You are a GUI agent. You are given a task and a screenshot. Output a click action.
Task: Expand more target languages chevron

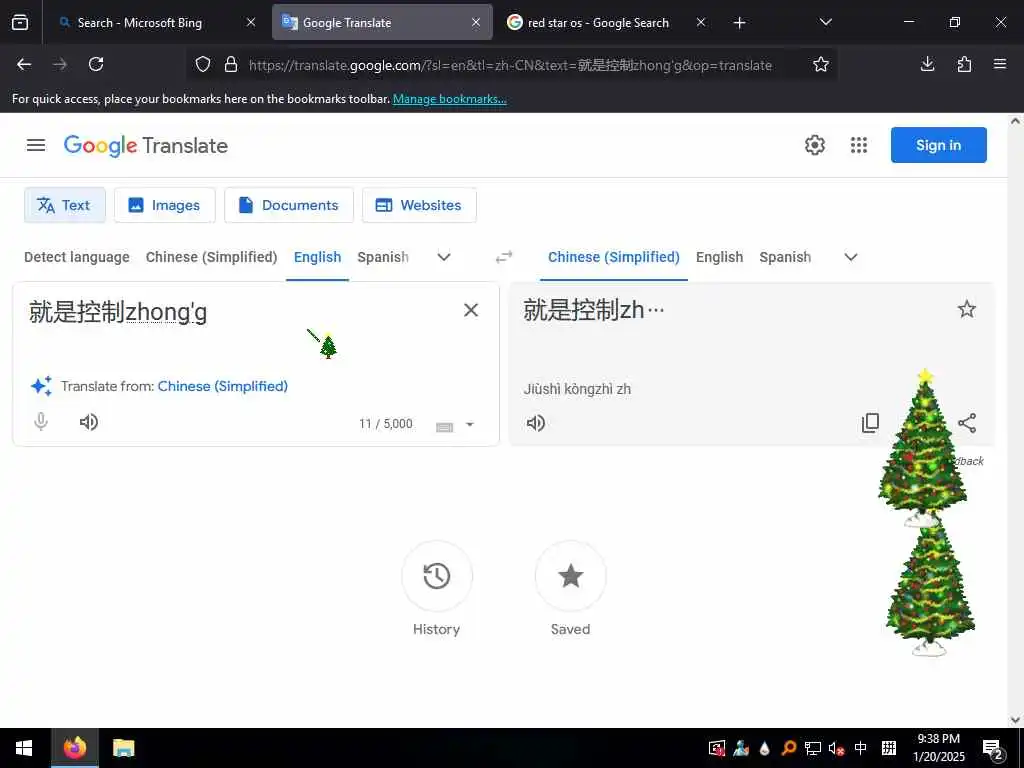[x=851, y=257]
